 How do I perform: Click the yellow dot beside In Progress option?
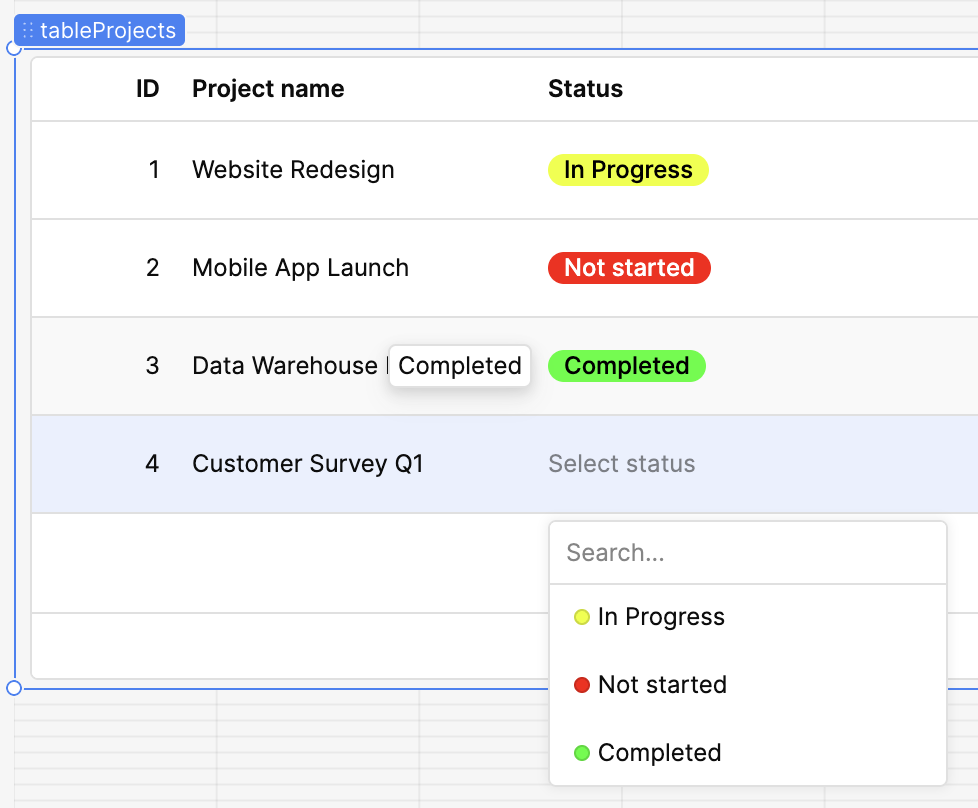[x=581, y=617]
